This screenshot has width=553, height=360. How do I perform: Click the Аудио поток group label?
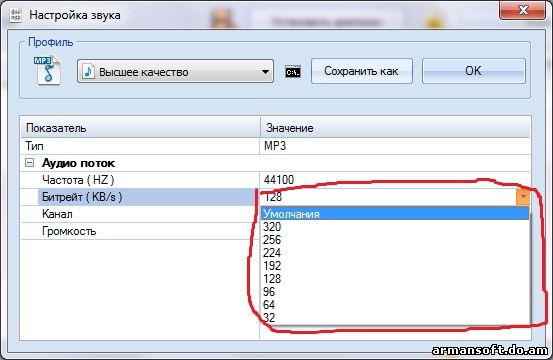(x=78, y=163)
